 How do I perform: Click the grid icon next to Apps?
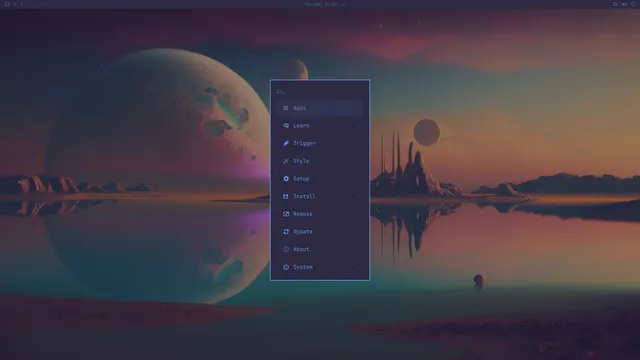286,108
